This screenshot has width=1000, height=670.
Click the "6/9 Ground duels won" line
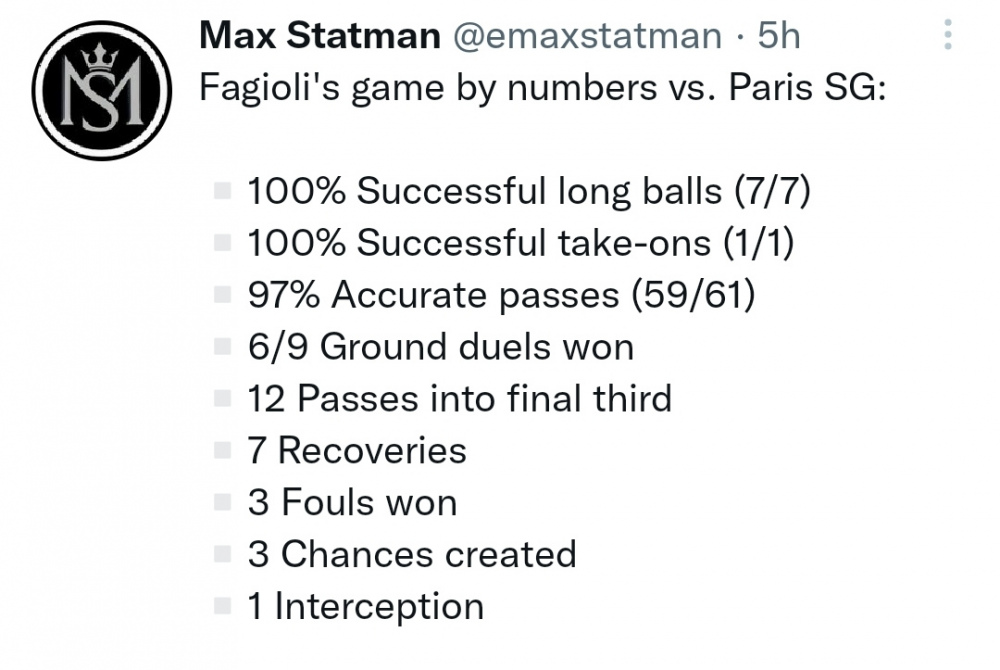click(x=441, y=347)
